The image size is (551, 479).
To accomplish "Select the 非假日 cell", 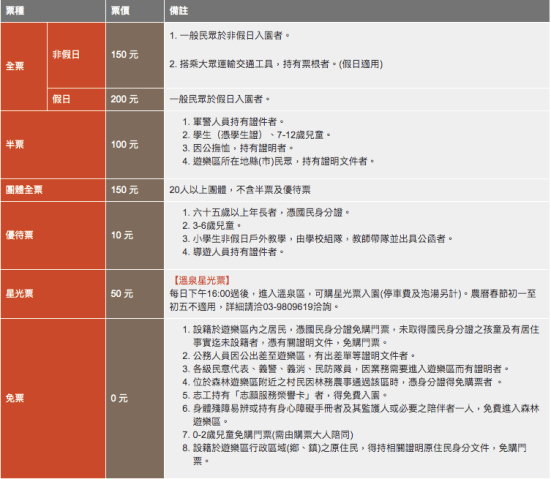I will point(76,55).
